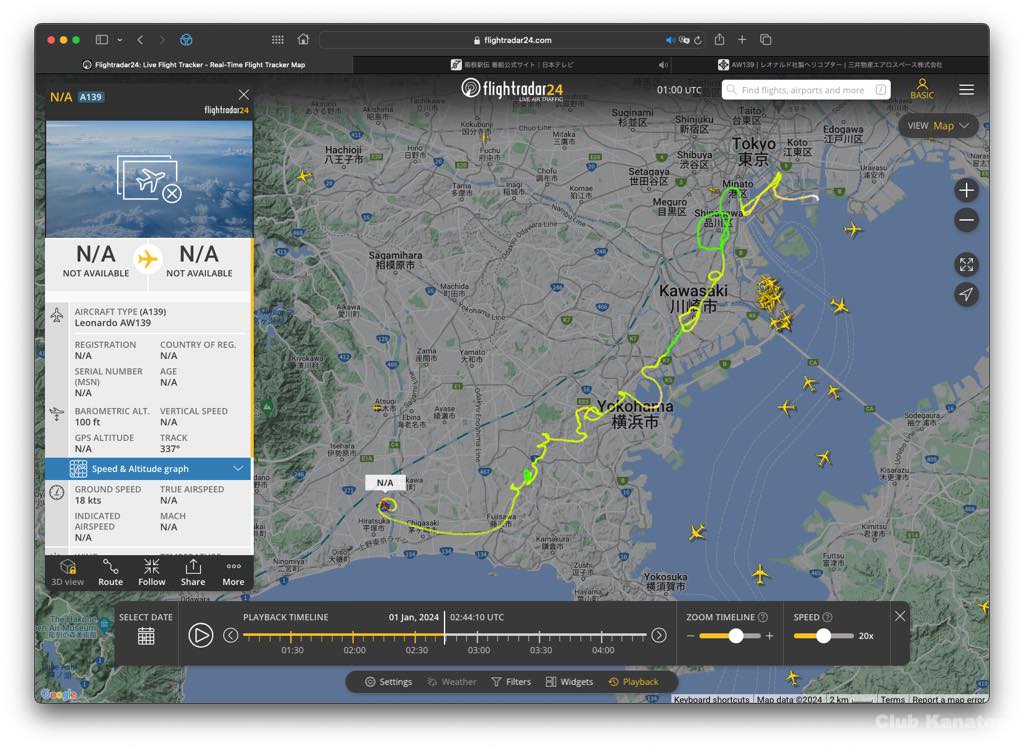
Task: Open the hamburger main menu
Action: tap(966, 90)
